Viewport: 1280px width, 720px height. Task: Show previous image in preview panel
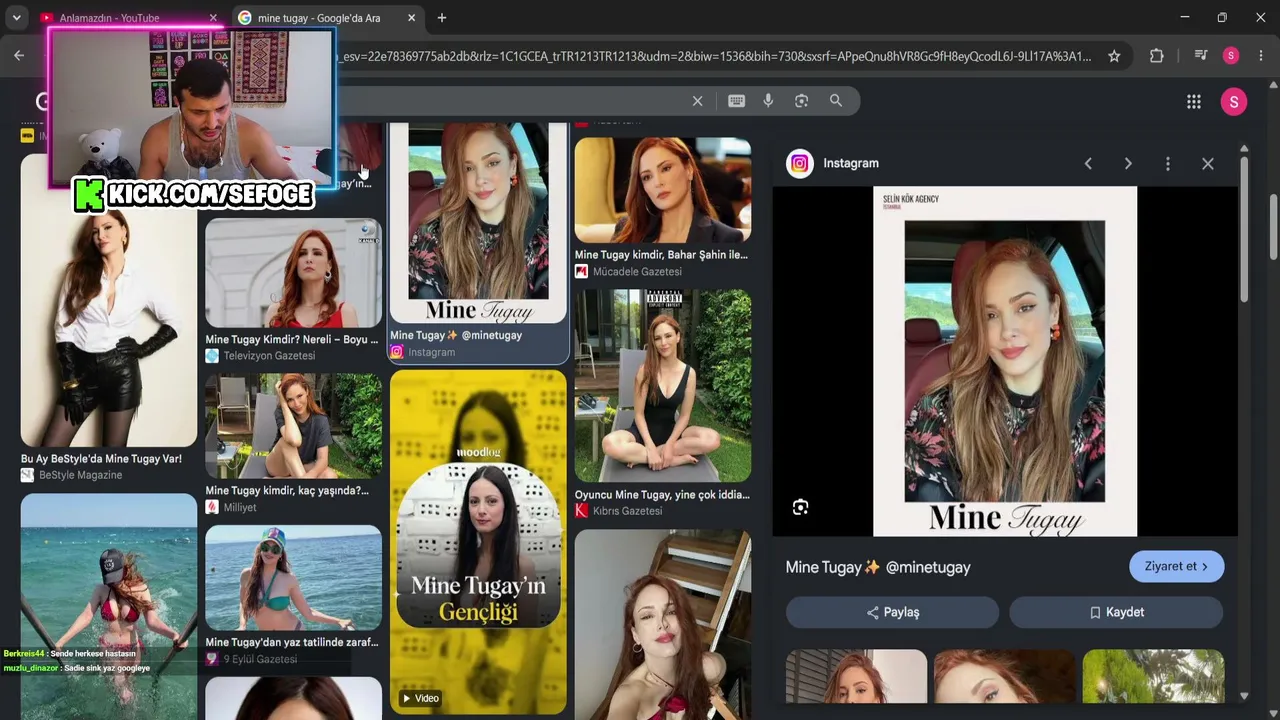pyautogui.click(x=1088, y=164)
